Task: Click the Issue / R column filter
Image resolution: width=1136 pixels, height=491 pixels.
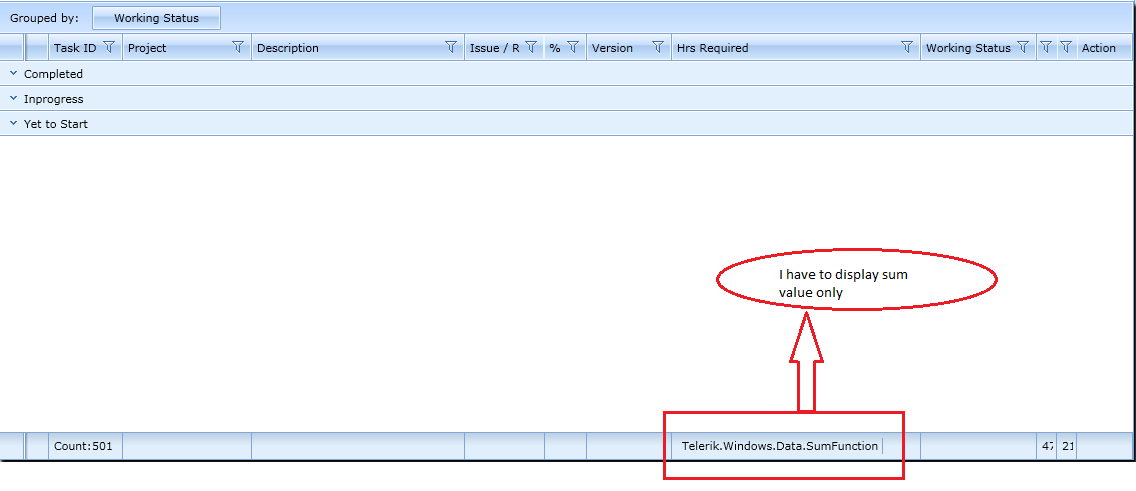Action: [530, 47]
